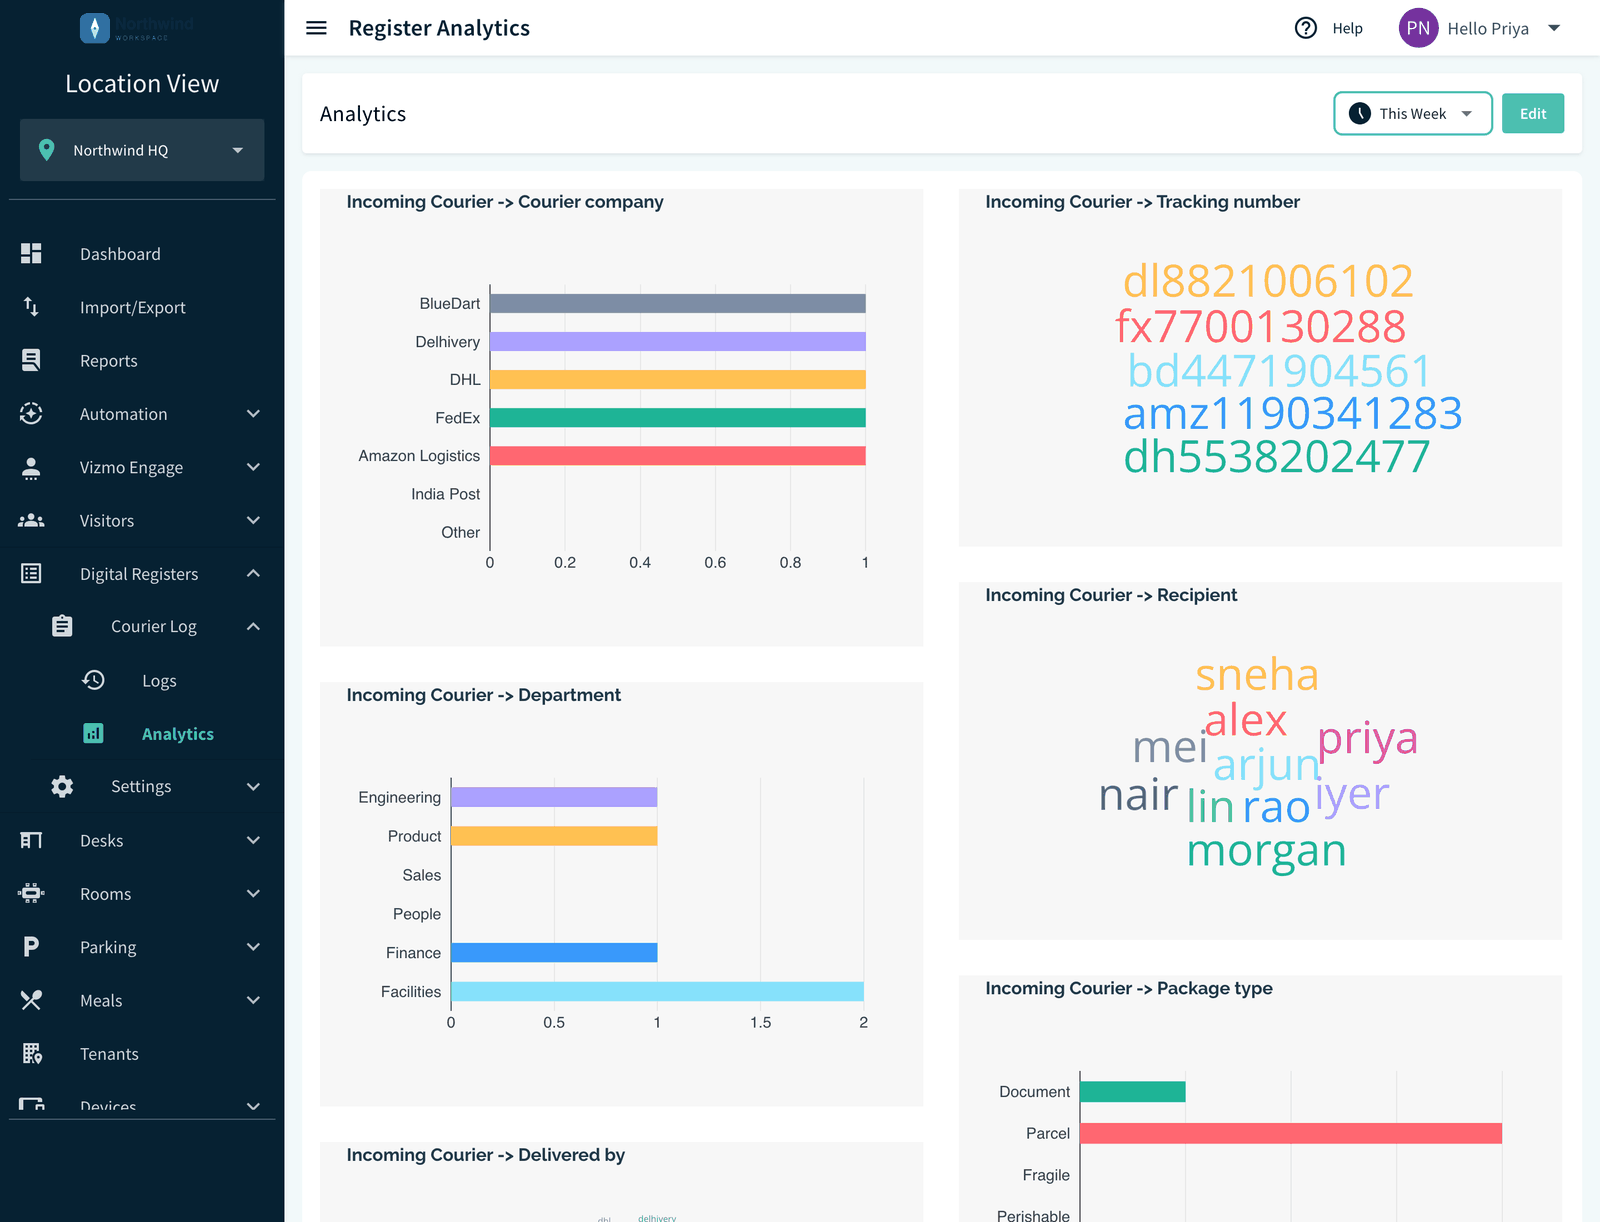Click the Settings gear icon
The width and height of the screenshot is (1600, 1222).
[x=62, y=786]
